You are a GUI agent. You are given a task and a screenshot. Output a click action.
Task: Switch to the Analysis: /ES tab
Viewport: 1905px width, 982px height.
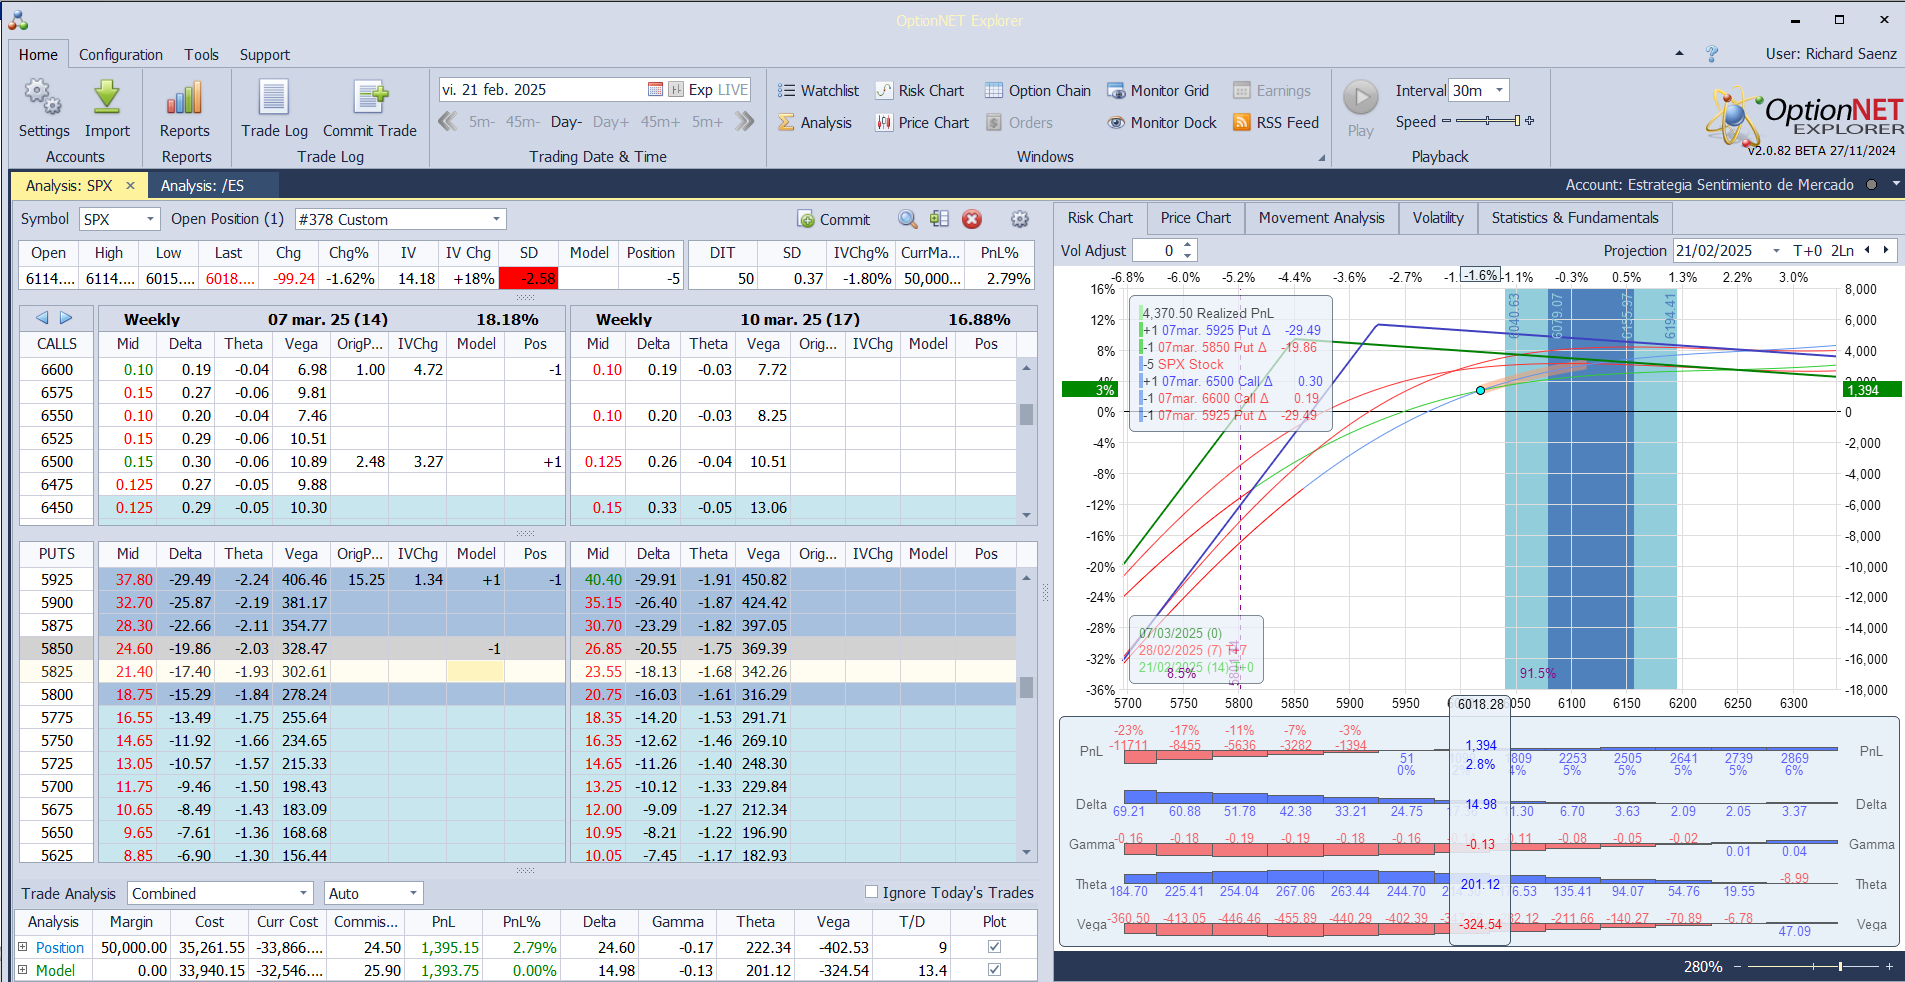202,185
